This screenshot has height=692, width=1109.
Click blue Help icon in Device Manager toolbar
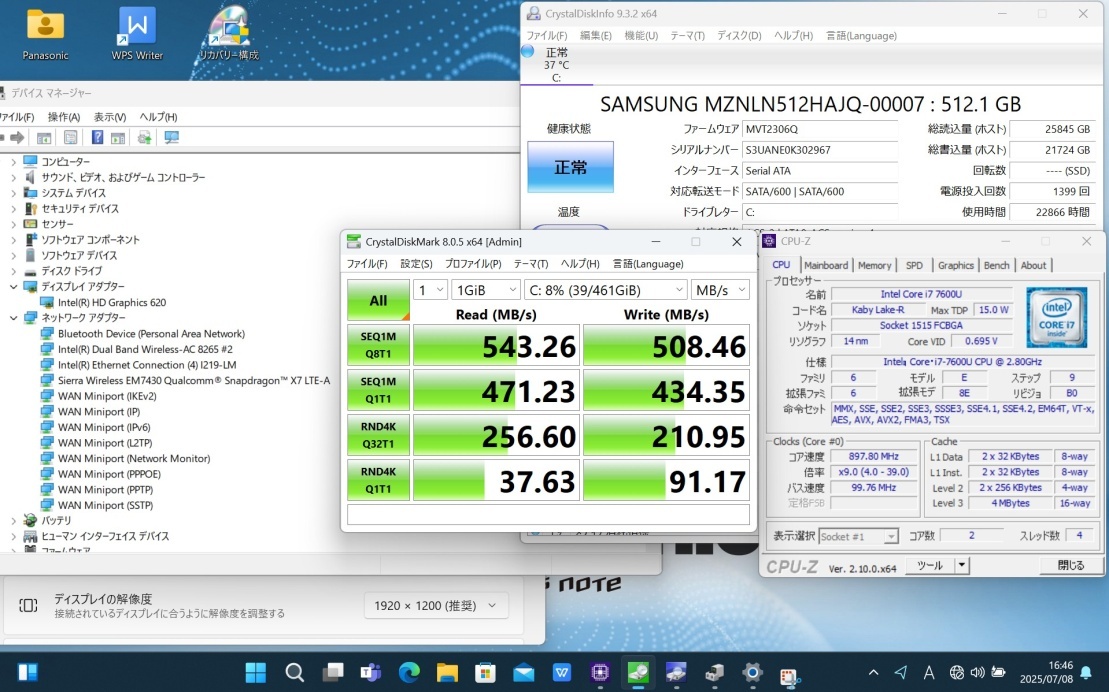pyautogui.click(x=98, y=138)
